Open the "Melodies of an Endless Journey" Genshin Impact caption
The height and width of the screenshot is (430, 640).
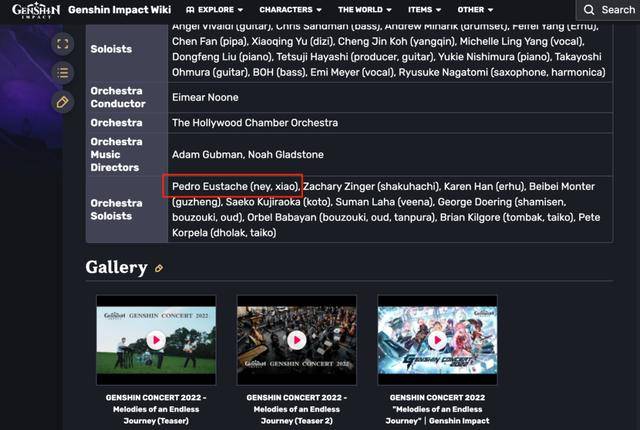click(x=438, y=409)
